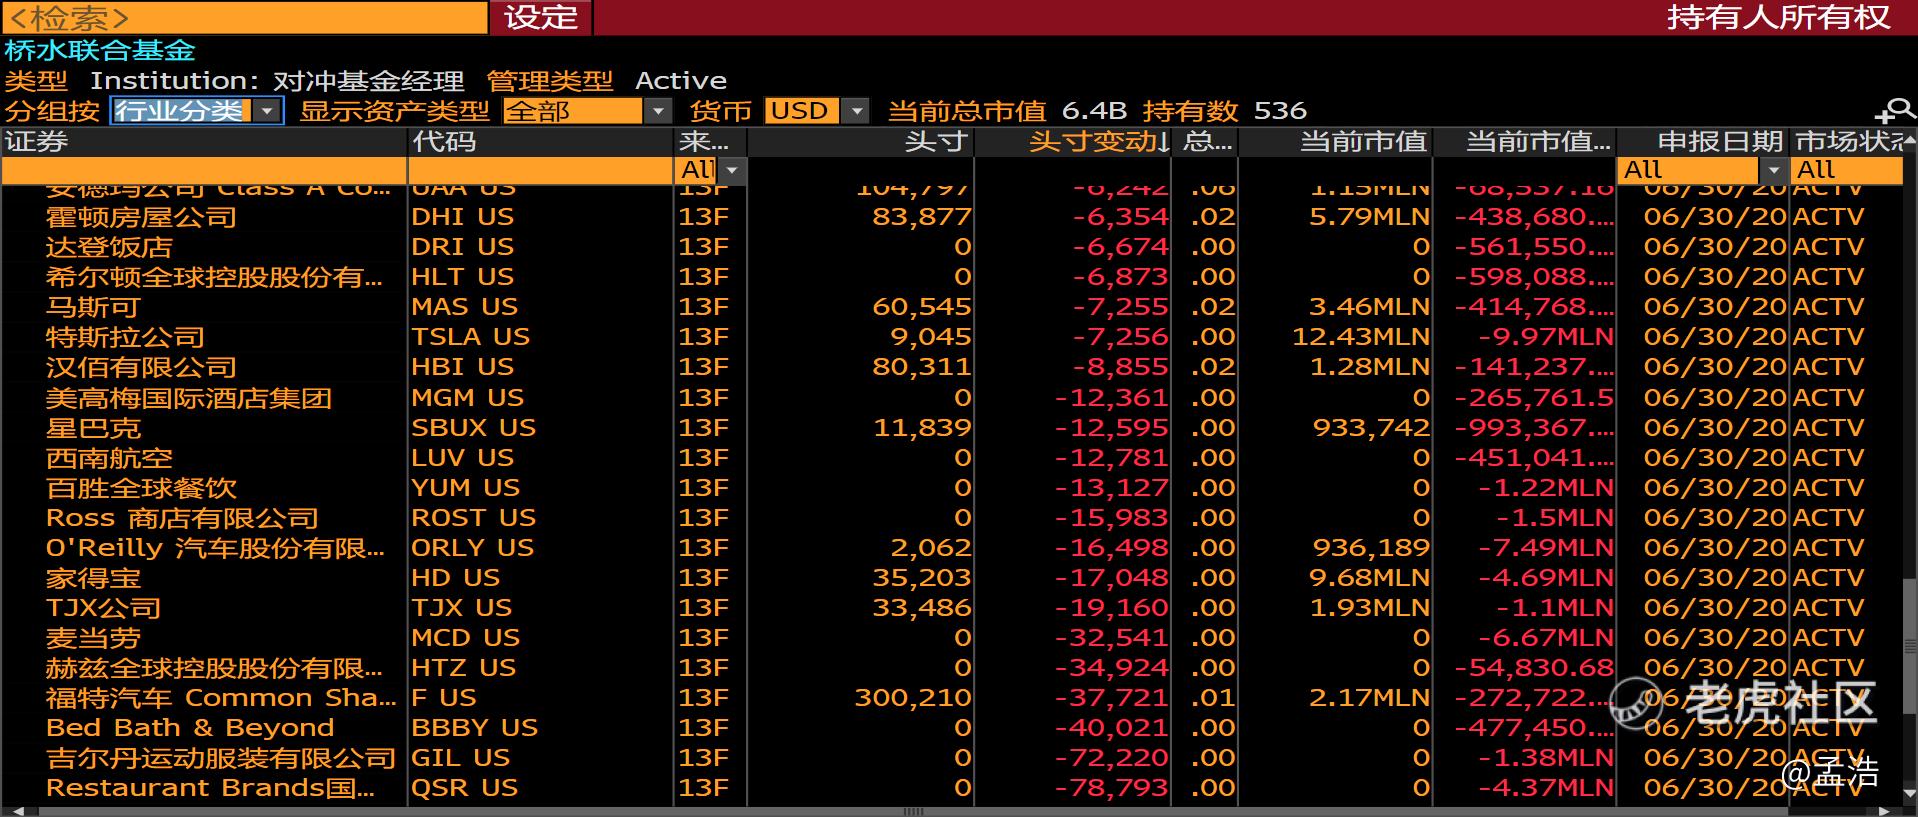The width and height of the screenshot is (1918, 817).
Task: Click the 83,877 position value
Action: pos(921,217)
